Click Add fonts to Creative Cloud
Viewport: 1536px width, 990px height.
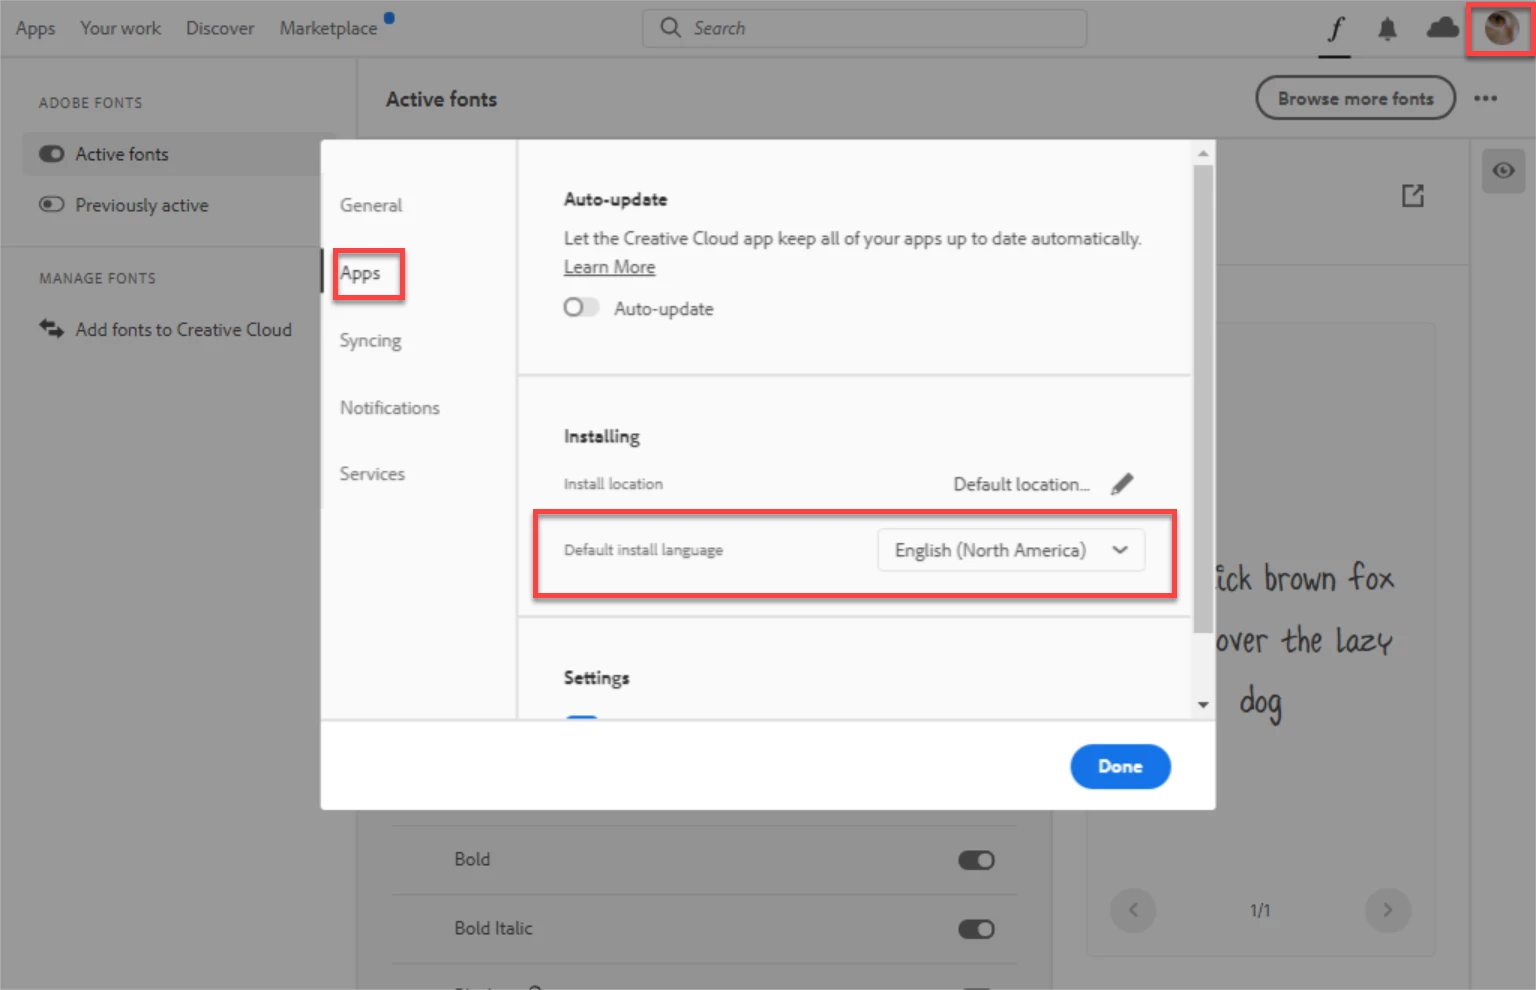(184, 329)
